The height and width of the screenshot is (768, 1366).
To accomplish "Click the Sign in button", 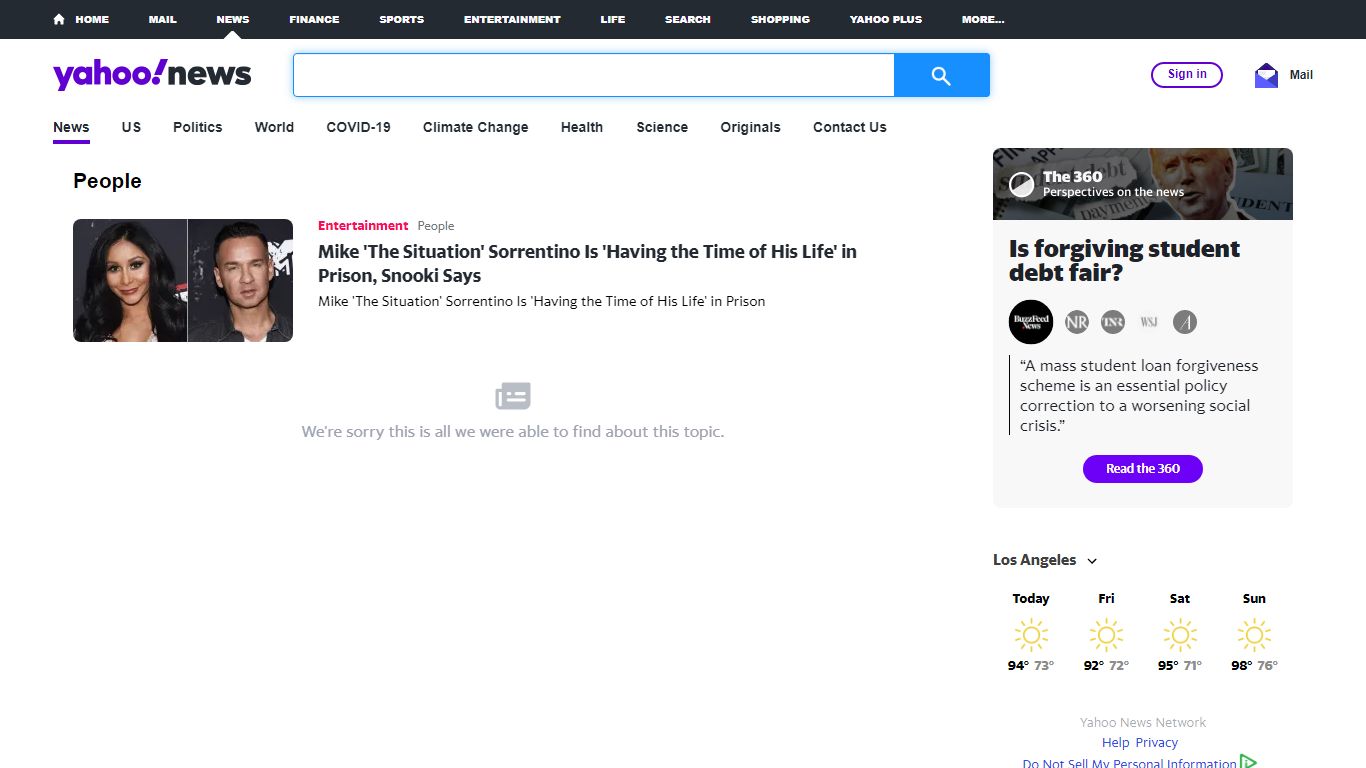I will pos(1187,74).
